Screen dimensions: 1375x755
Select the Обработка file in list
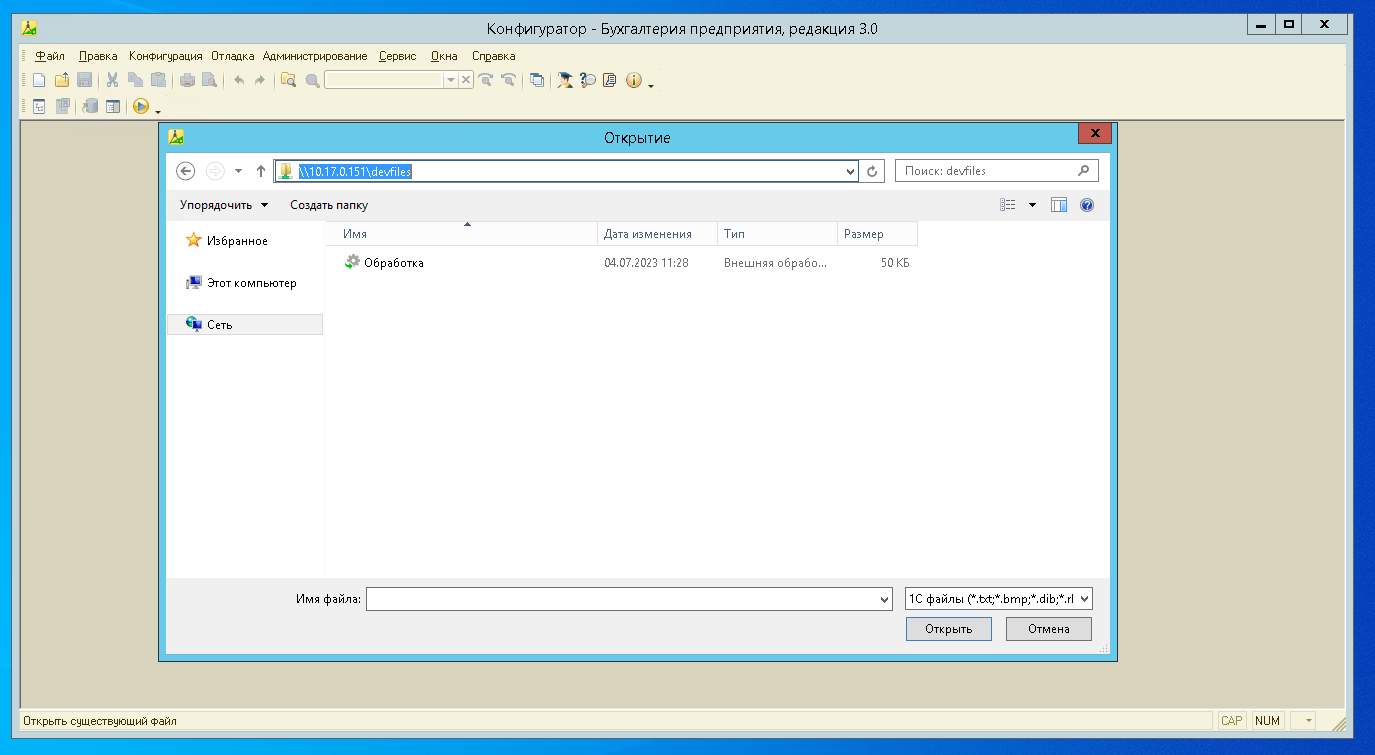point(393,263)
